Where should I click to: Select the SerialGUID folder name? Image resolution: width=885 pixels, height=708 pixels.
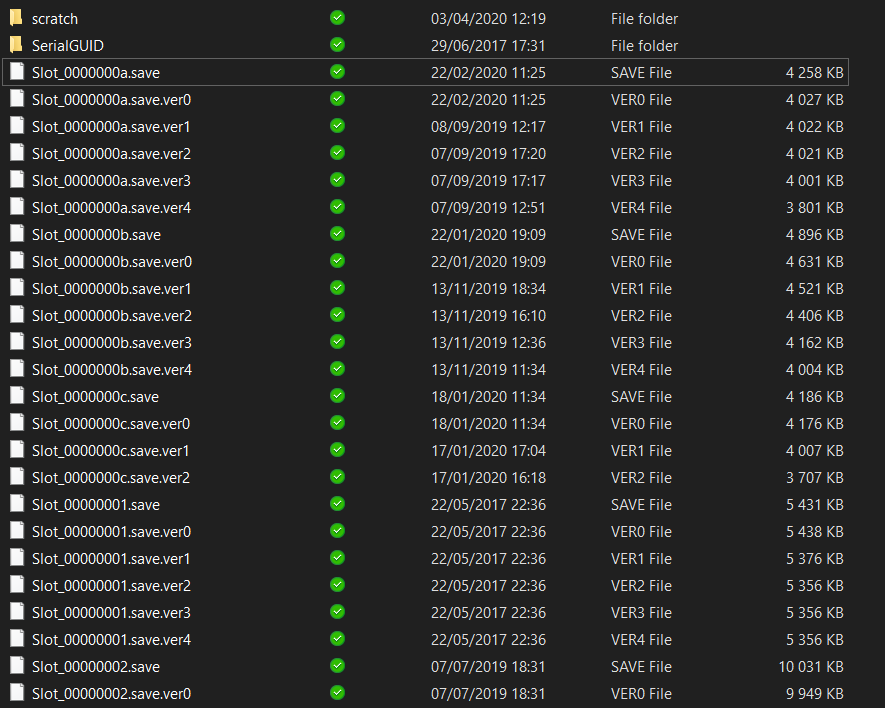(x=68, y=46)
